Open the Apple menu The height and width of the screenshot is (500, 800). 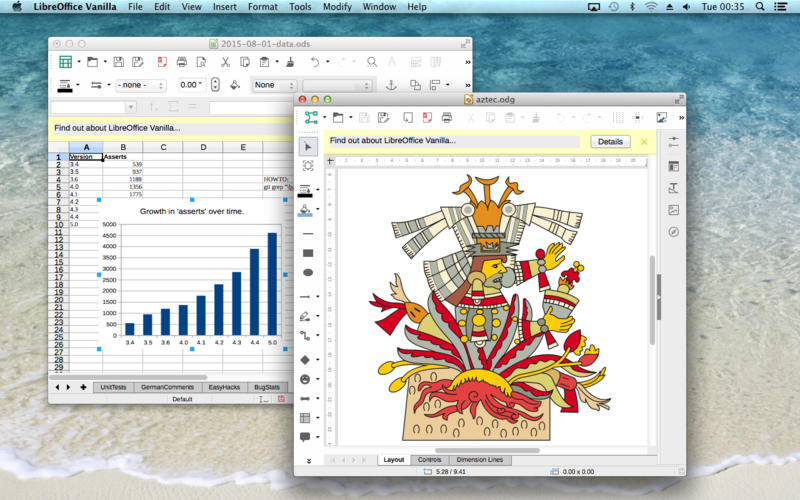coord(16,7)
